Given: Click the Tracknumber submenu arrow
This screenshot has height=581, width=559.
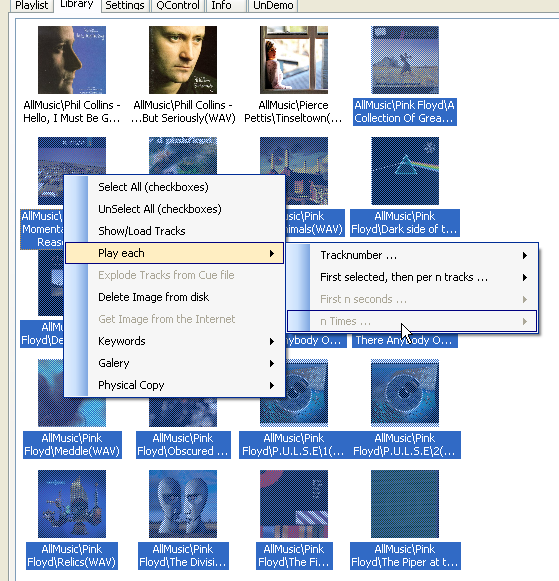Looking at the screenshot, I should (x=525, y=255).
